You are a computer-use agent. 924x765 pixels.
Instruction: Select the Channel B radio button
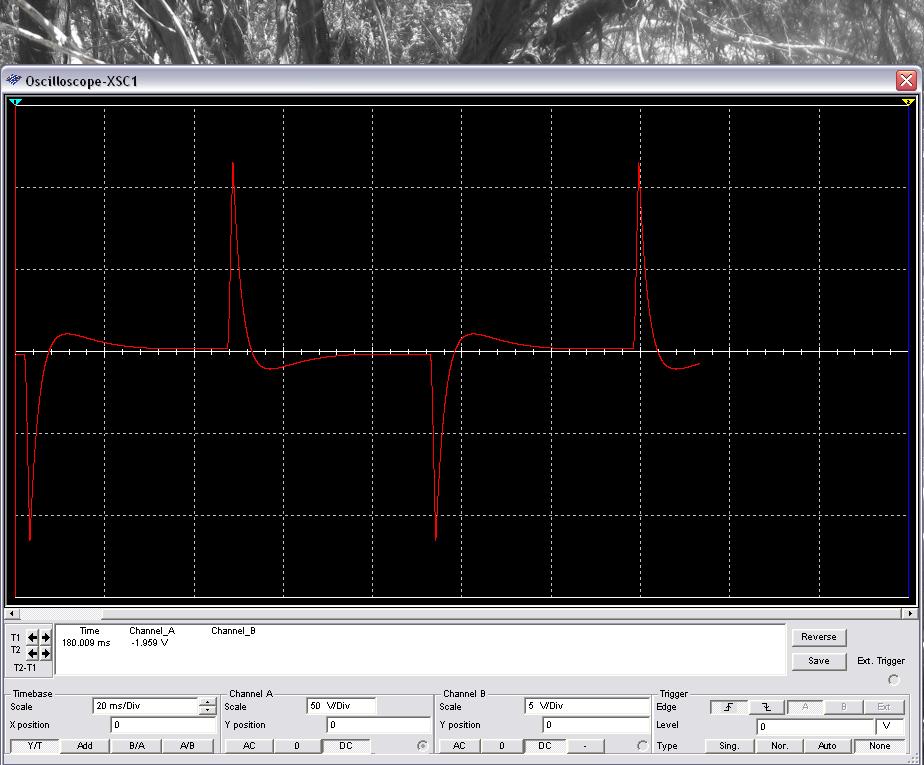coord(642,746)
